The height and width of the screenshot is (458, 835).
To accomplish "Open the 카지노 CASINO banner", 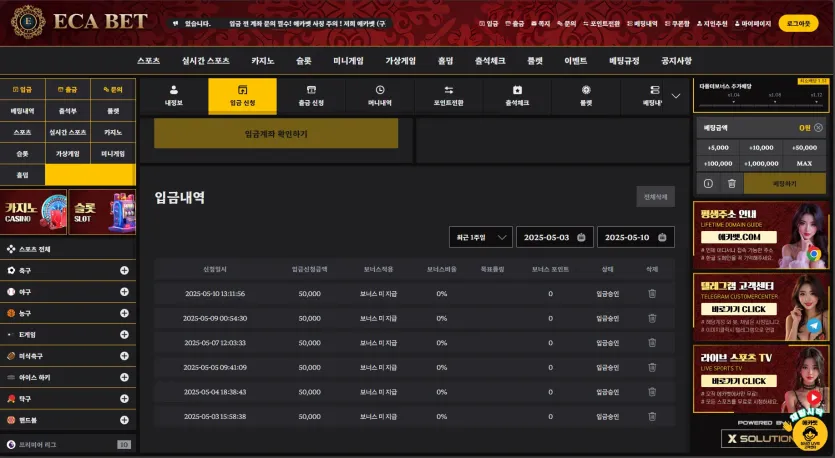I will [33, 212].
